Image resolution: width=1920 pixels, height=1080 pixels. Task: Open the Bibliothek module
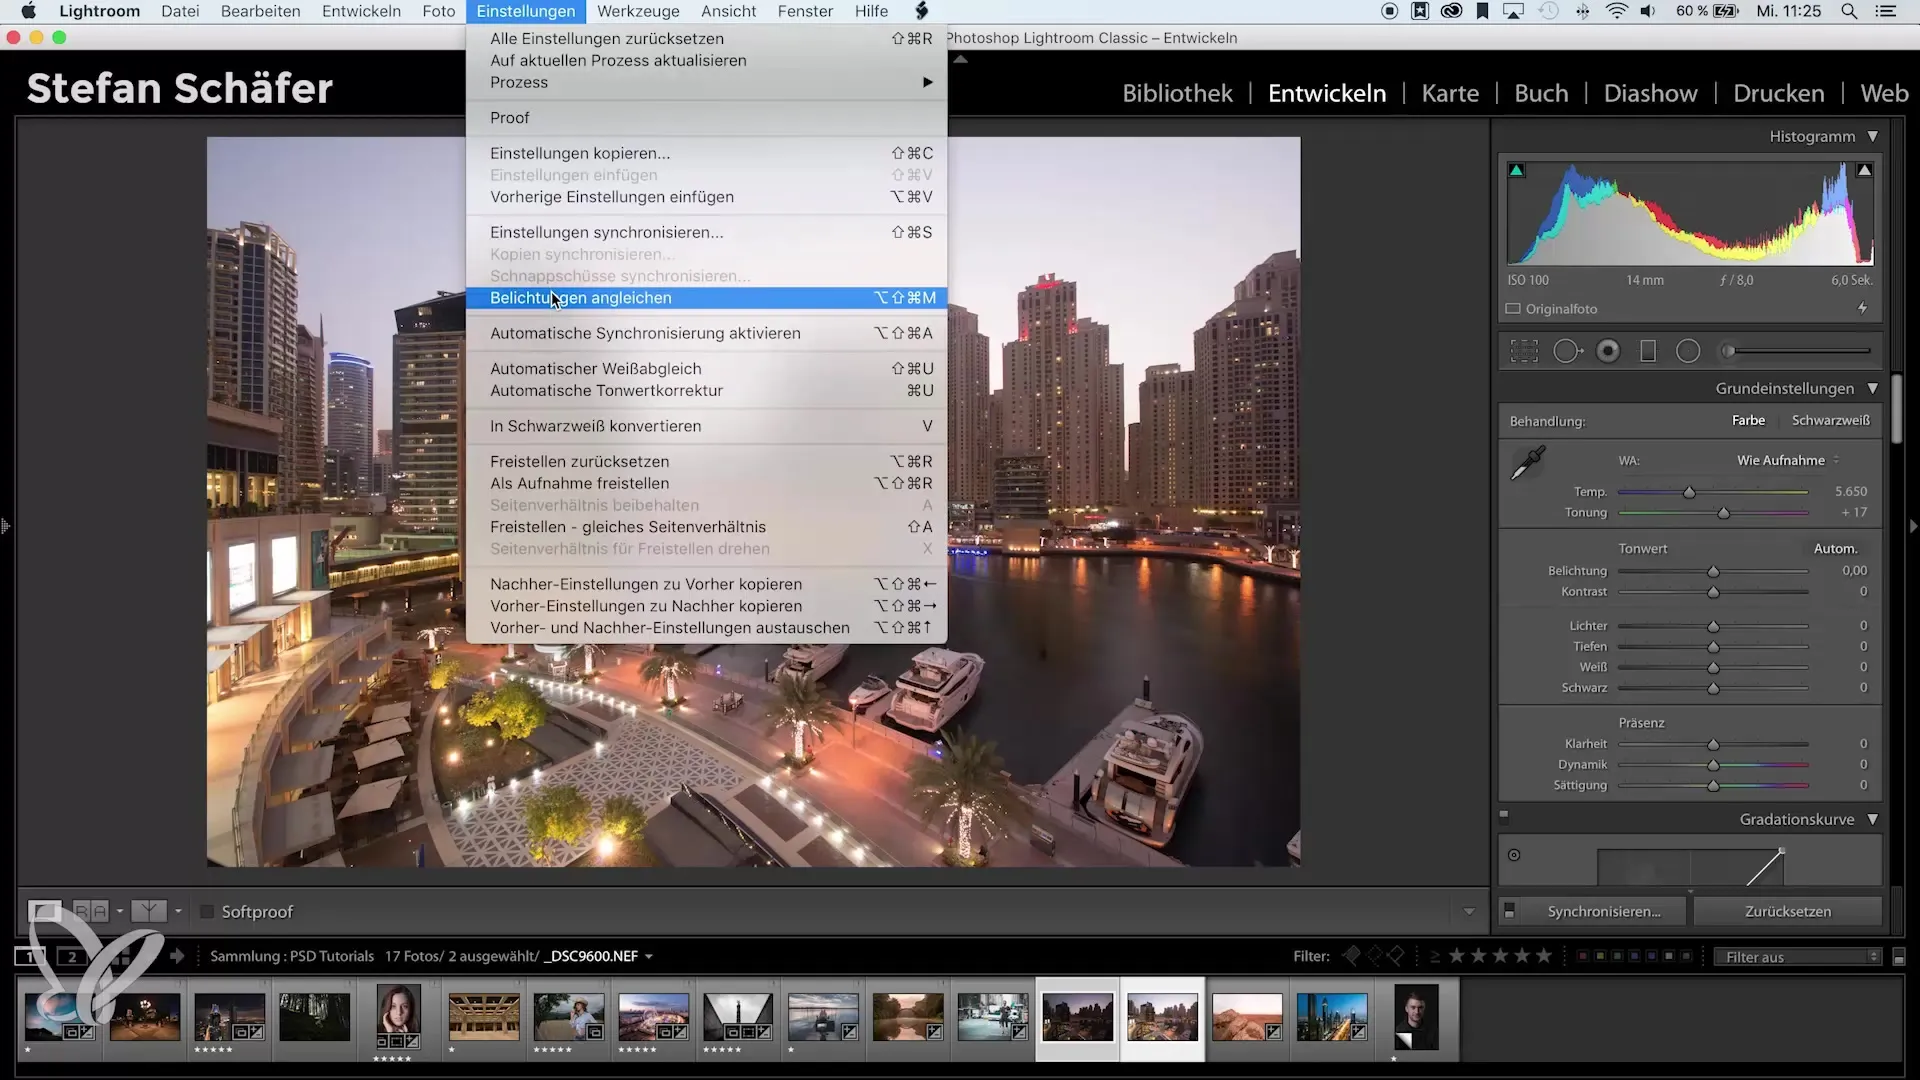1177,93
